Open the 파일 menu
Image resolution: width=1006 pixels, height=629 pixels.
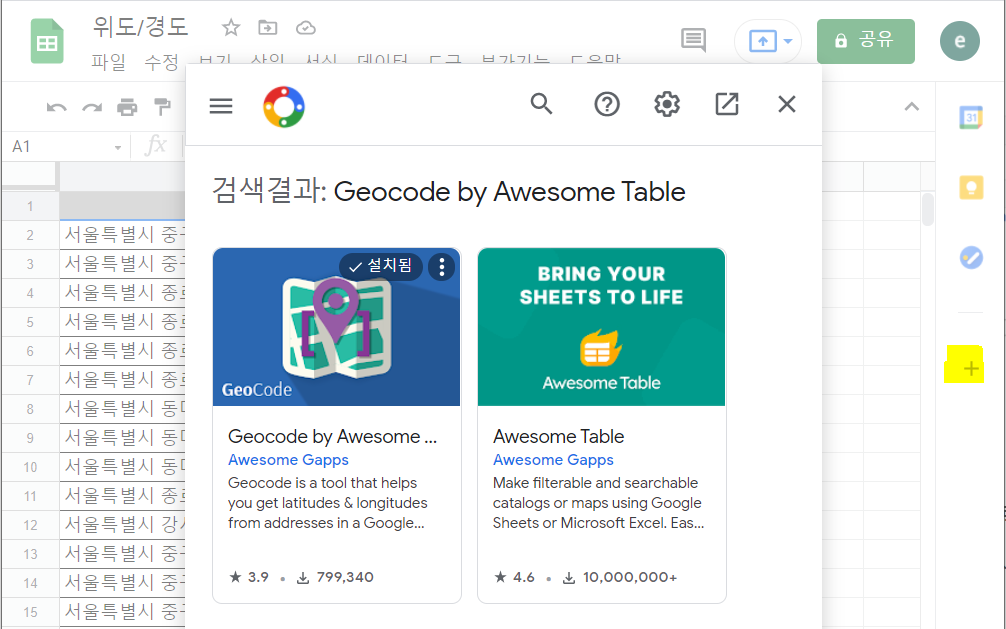click(x=108, y=62)
